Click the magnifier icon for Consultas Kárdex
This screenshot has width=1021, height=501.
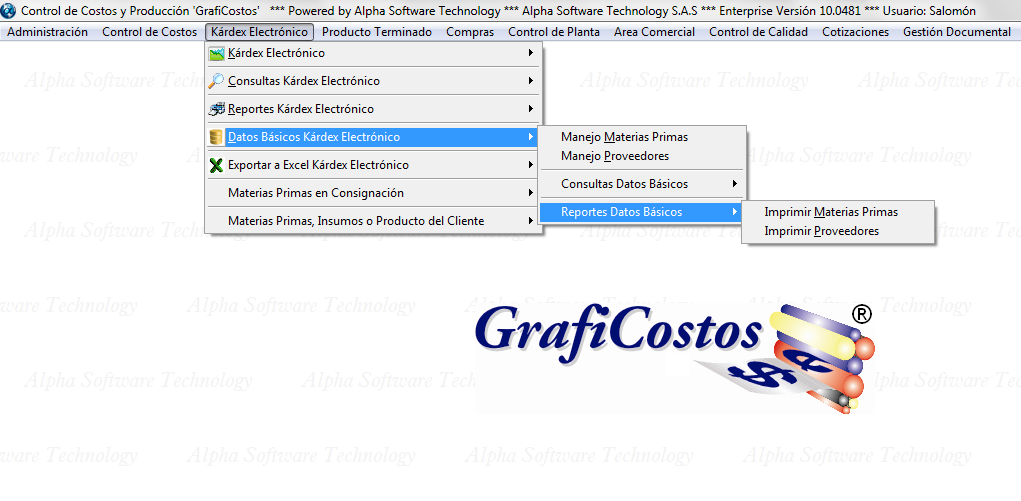click(217, 81)
